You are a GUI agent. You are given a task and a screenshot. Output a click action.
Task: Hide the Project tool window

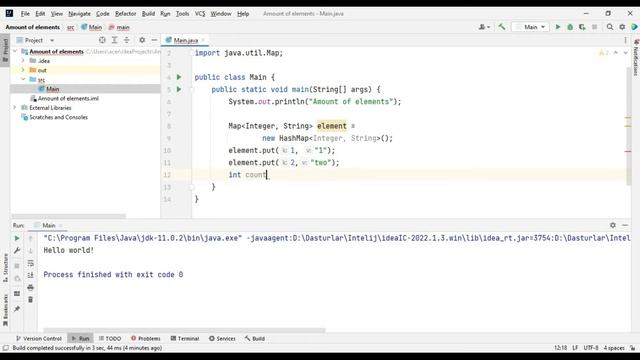pyautogui.click(x=154, y=40)
